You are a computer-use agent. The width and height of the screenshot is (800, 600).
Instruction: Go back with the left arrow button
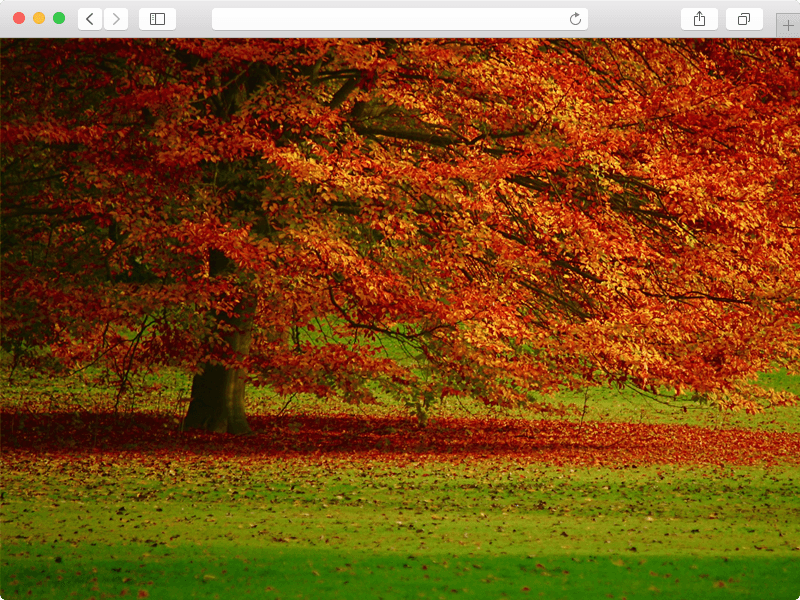click(x=90, y=19)
